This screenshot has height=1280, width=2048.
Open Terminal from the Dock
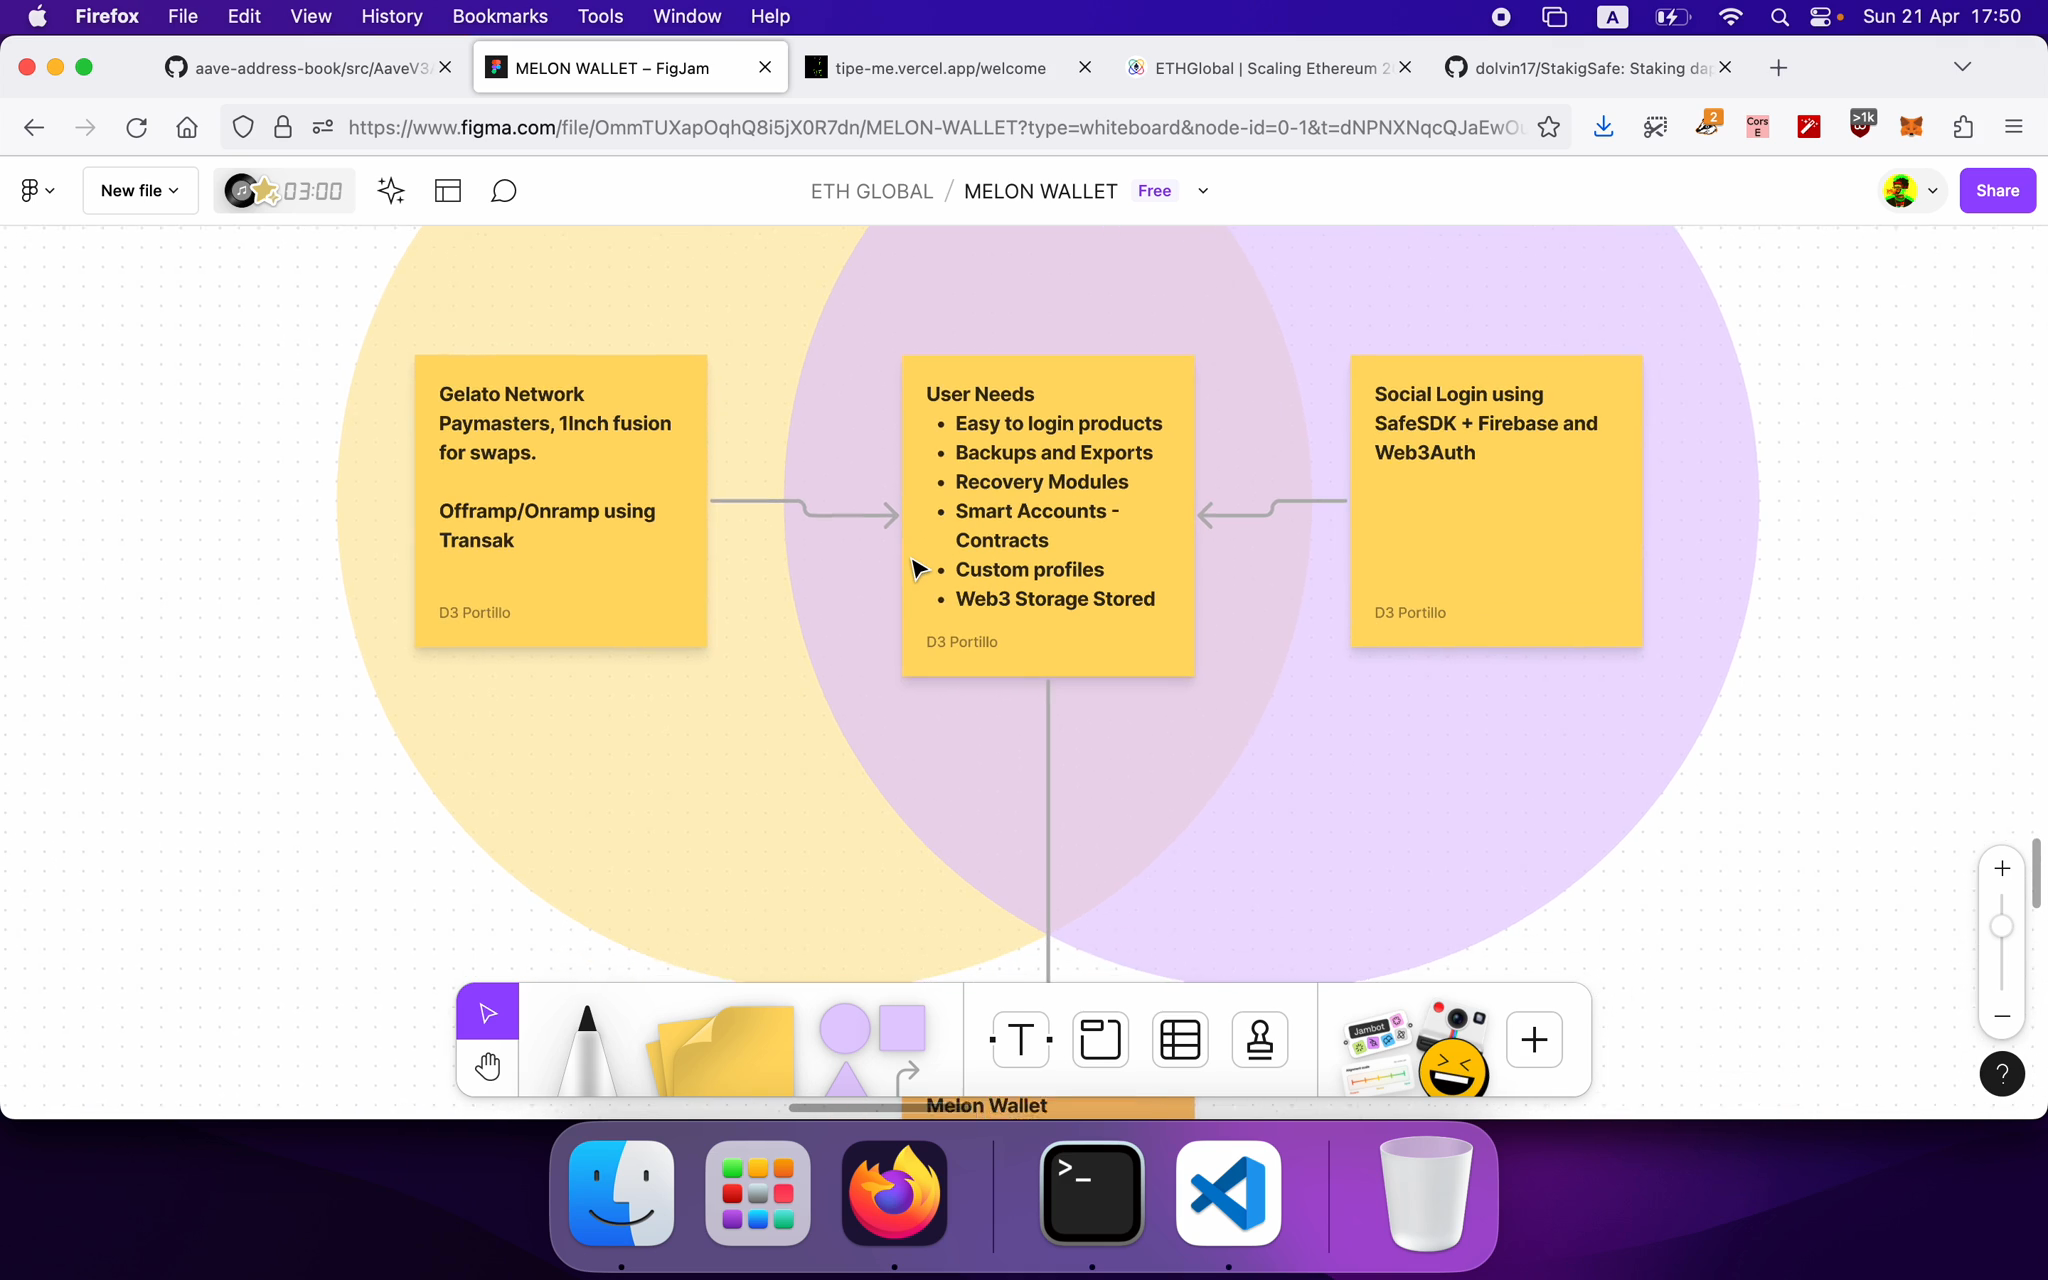click(x=1092, y=1193)
